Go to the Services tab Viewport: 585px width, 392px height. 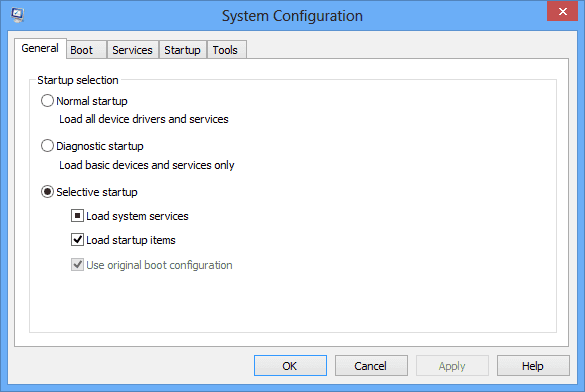132,50
